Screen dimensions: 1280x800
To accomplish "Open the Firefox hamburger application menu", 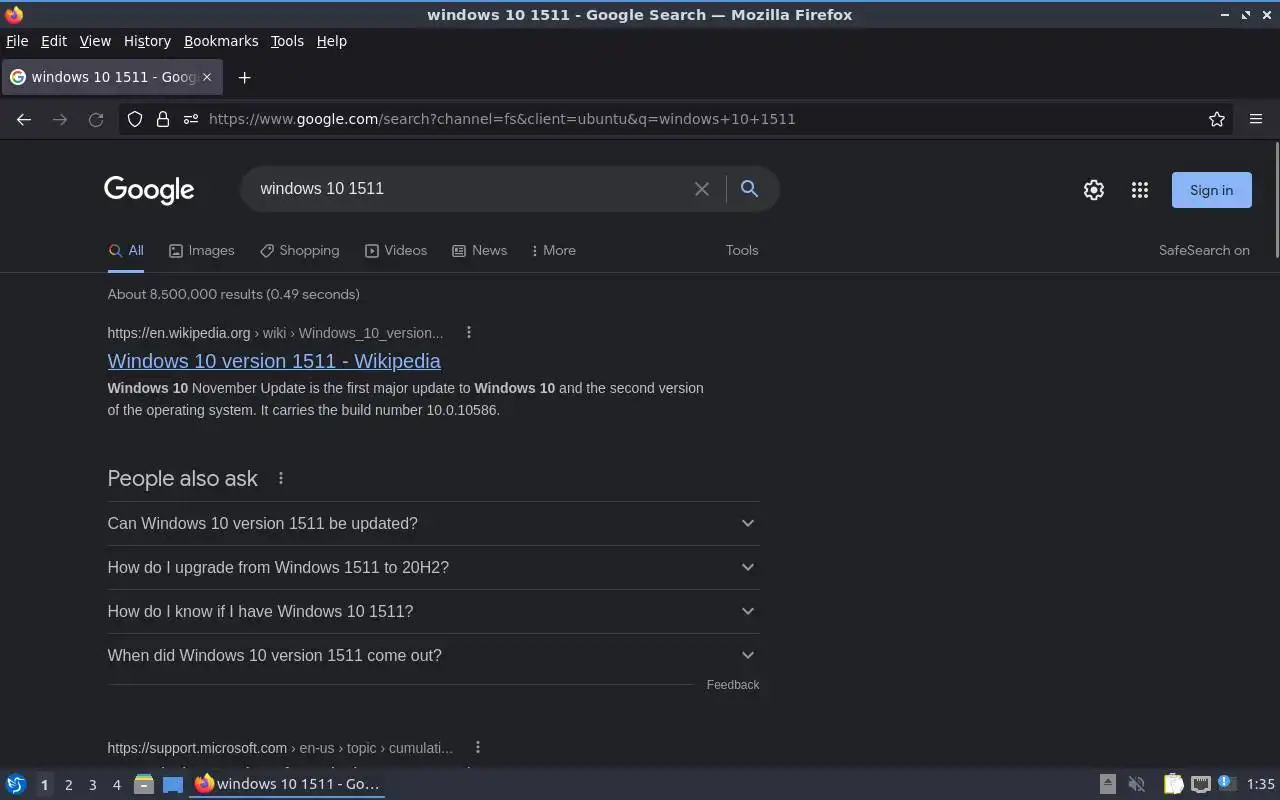I will [x=1256, y=119].
